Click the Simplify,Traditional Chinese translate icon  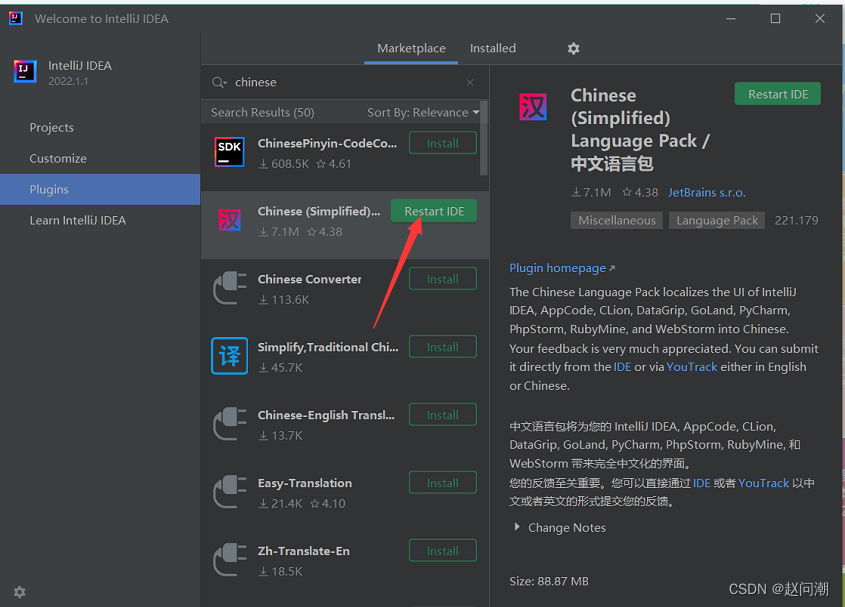coord(230,356)
